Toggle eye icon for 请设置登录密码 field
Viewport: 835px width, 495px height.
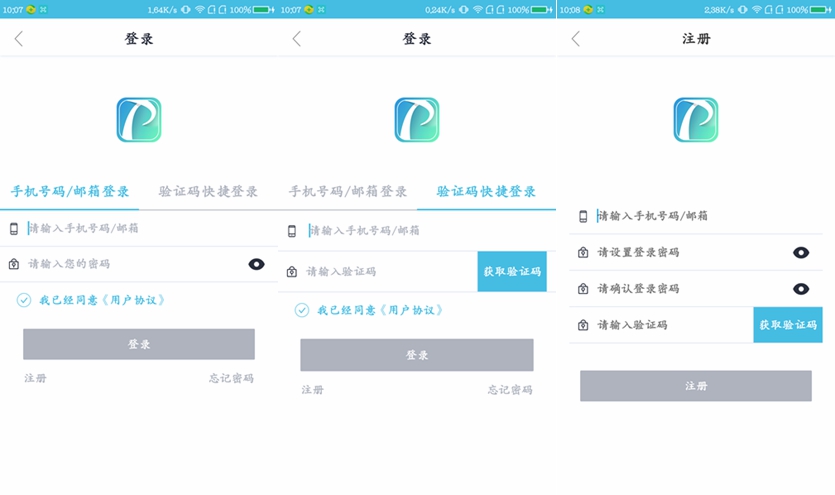pos(801,253)
